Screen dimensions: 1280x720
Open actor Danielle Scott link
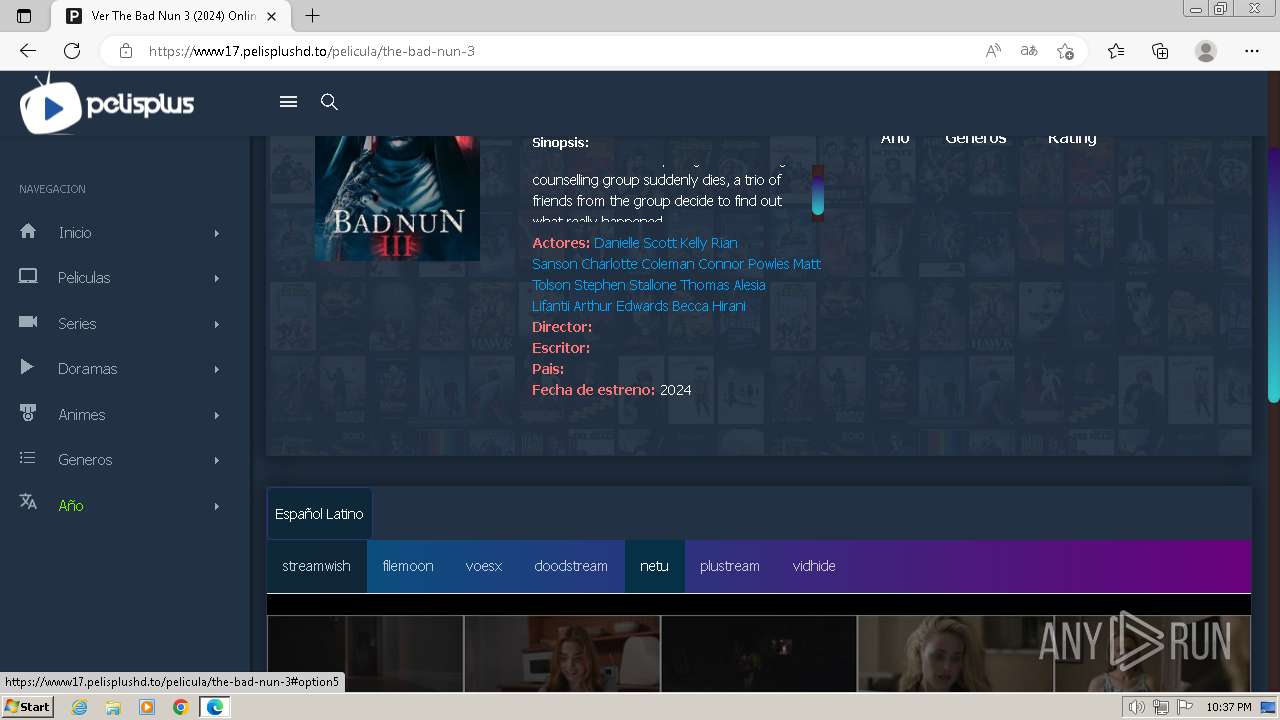(x=635, y=243)
